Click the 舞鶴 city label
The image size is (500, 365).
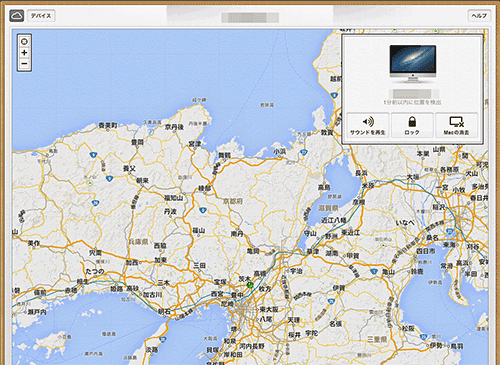224,155
